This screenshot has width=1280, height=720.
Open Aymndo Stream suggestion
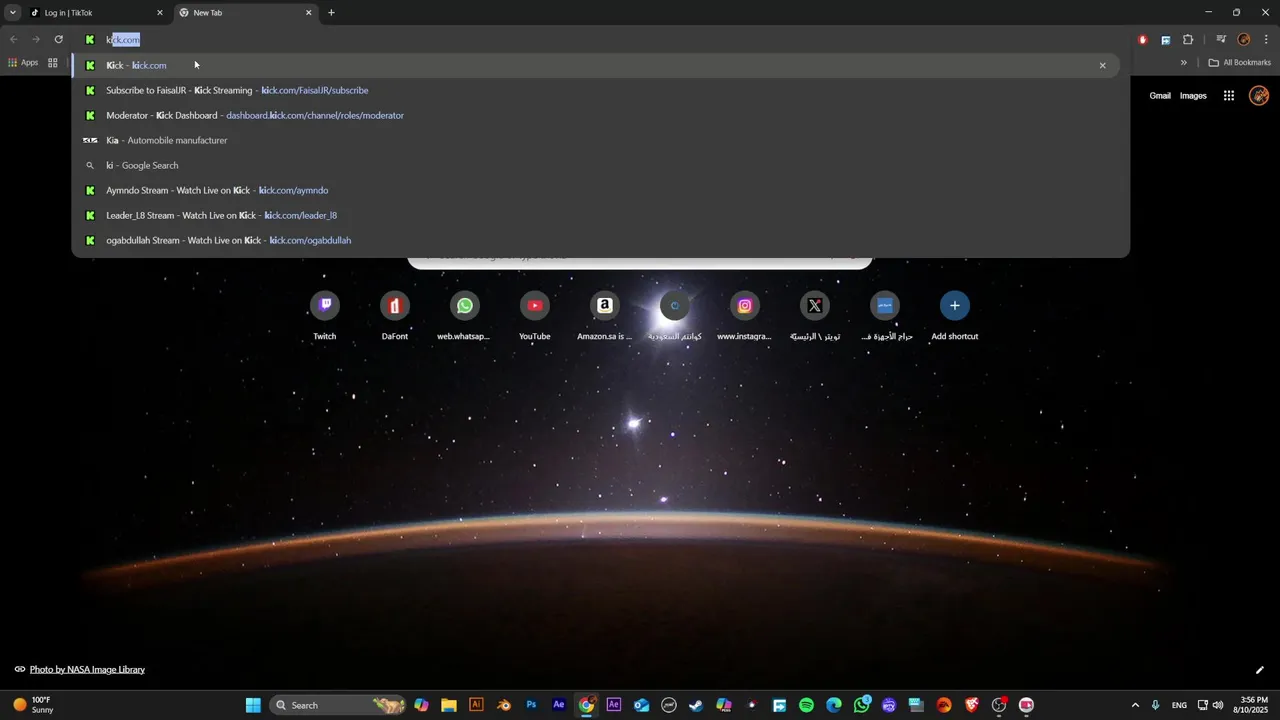(x=600, y=190)
